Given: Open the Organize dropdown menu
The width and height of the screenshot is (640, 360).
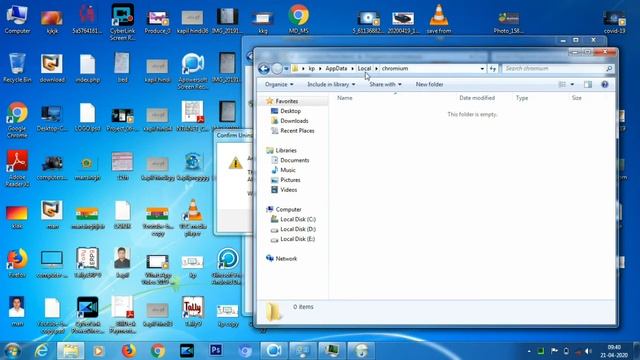Looking at the screenshot, I should click(279, 84).
